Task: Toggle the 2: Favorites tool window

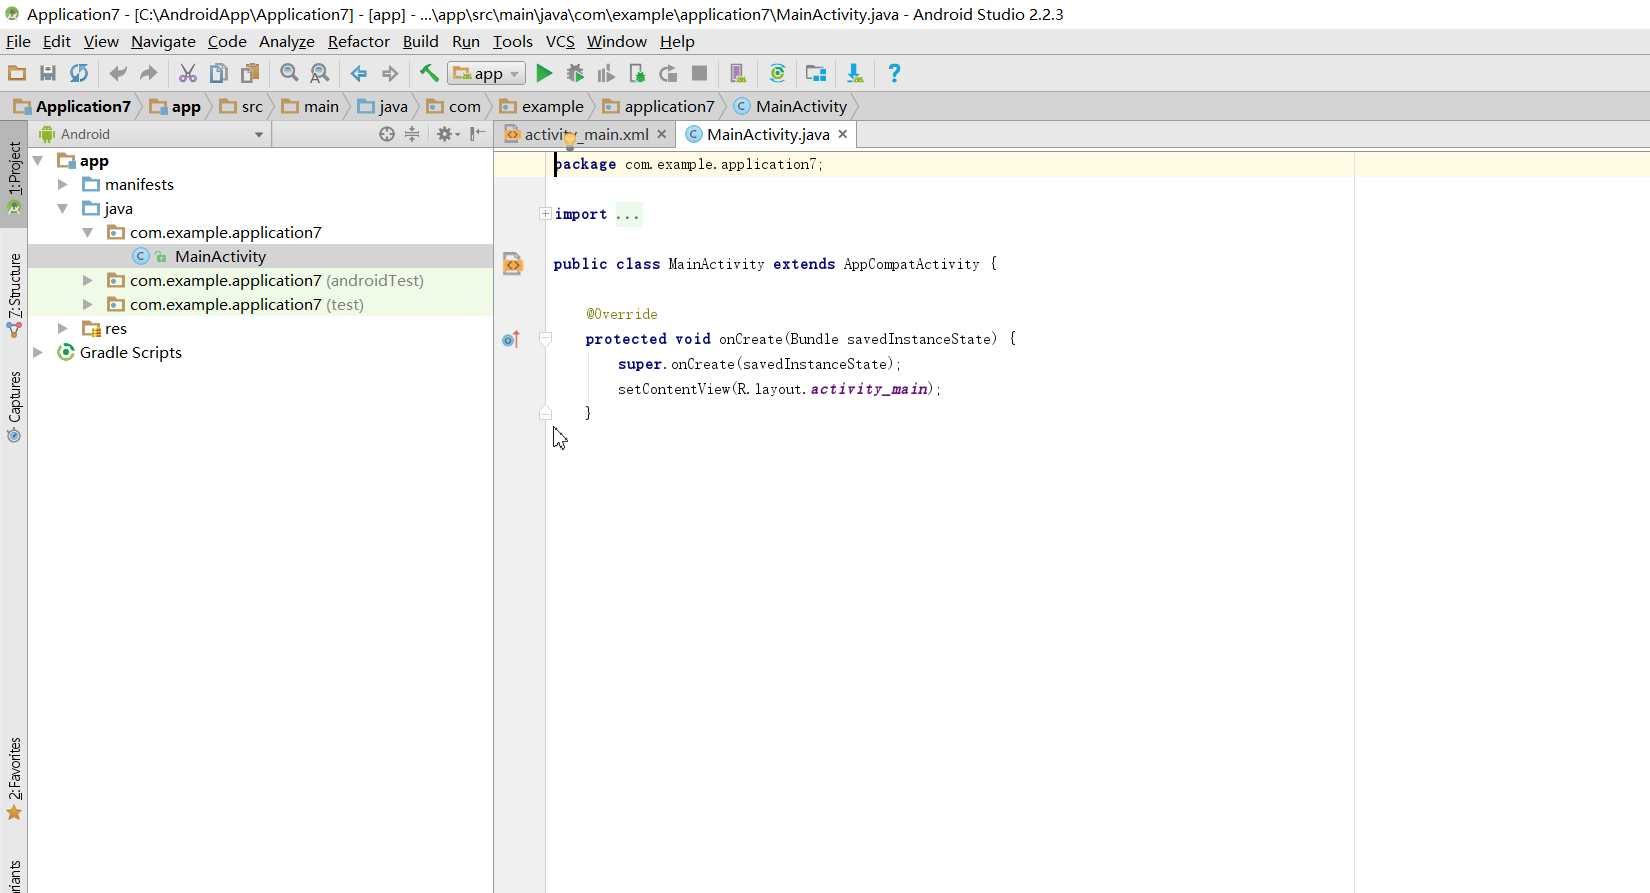Action: pos(14,779)
